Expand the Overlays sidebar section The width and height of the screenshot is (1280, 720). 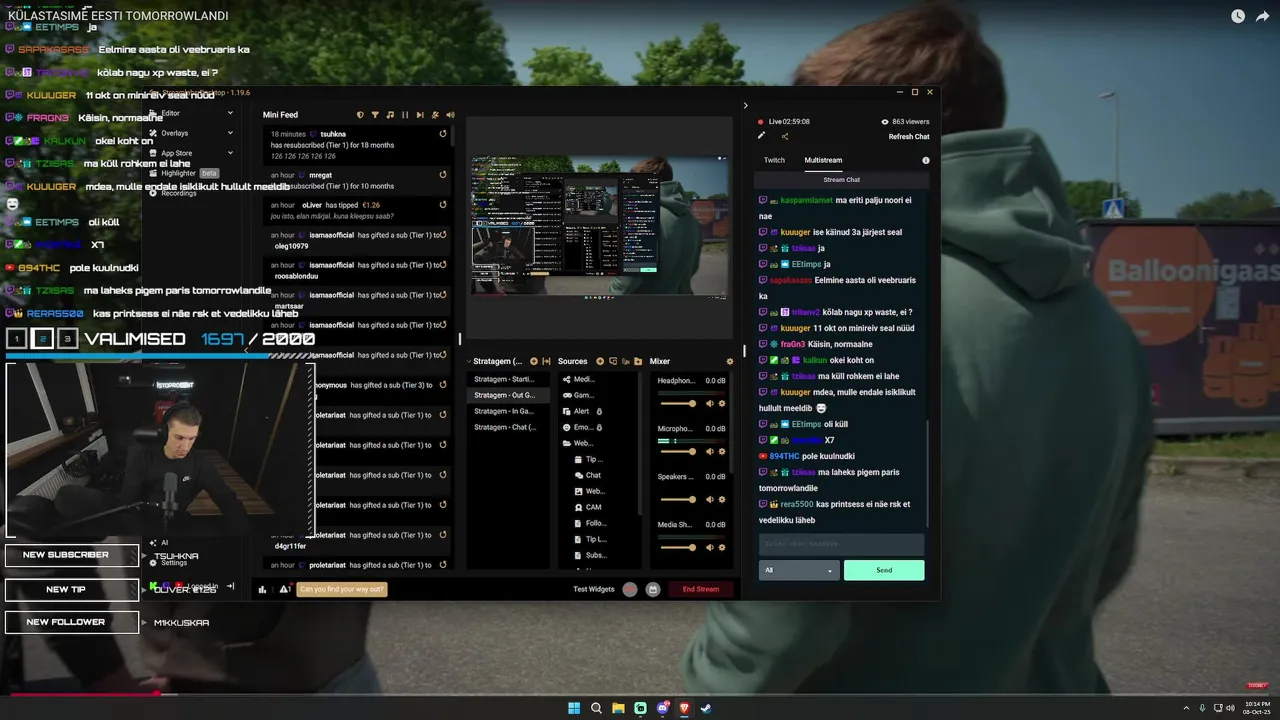[x=230, y=133]
